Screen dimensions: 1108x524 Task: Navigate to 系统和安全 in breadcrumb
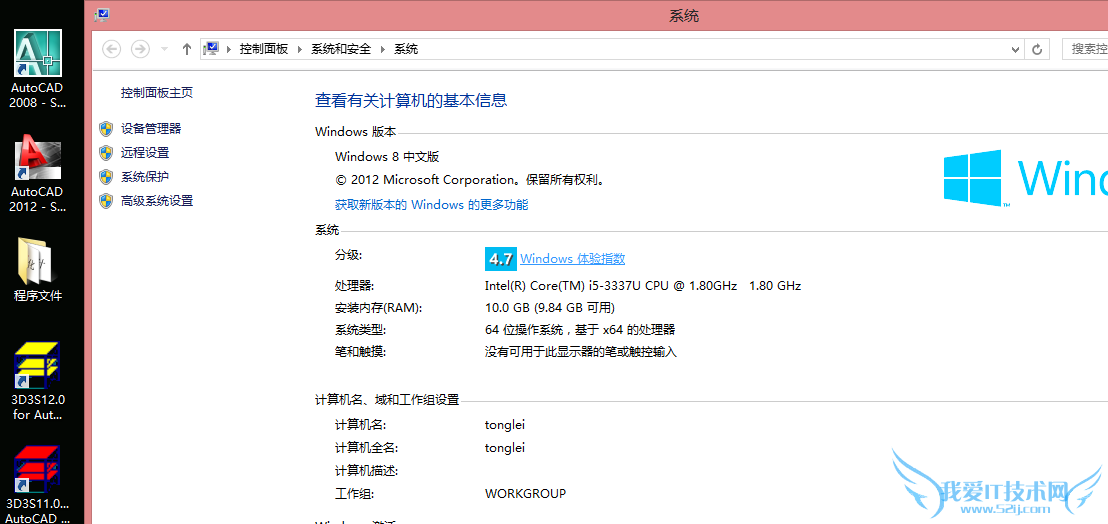pyautogui.click(x=341, y=49)
